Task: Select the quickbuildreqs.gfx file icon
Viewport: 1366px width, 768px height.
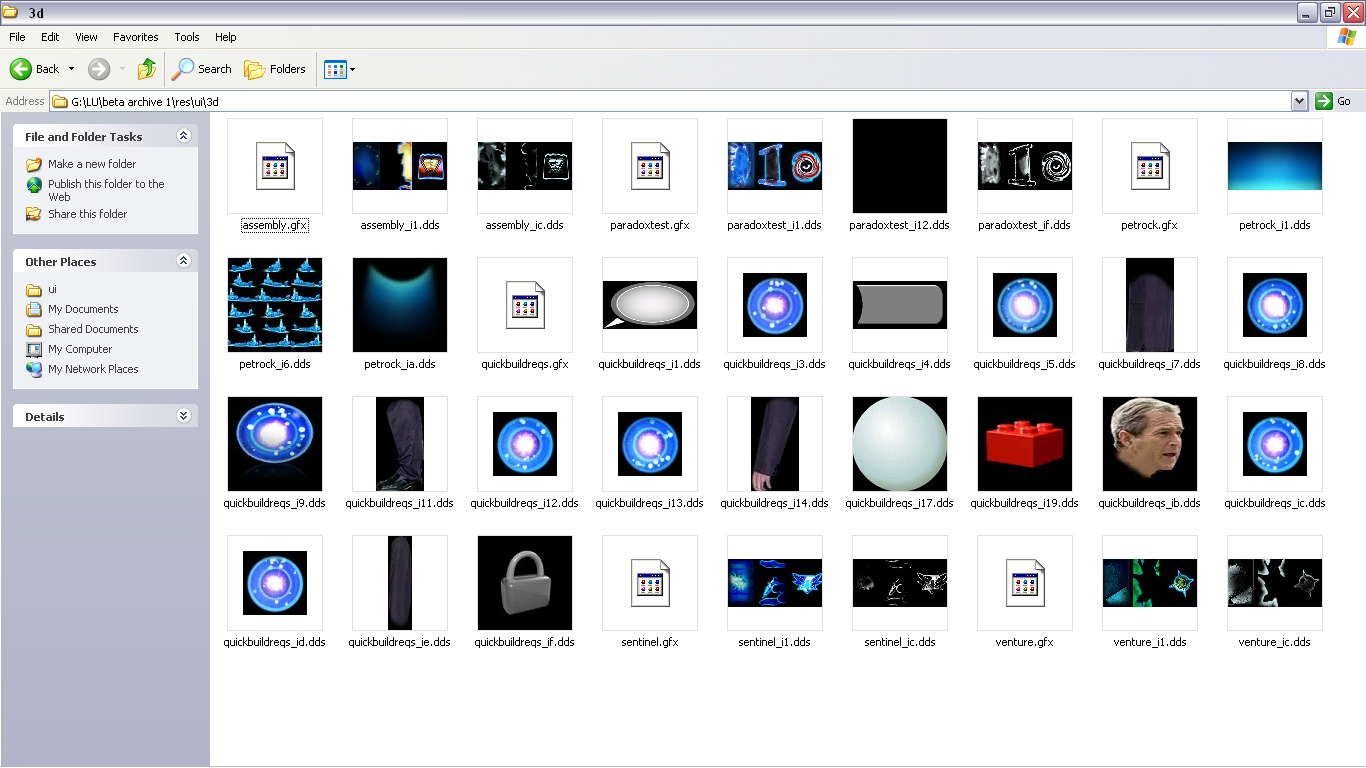Action: 525,305
